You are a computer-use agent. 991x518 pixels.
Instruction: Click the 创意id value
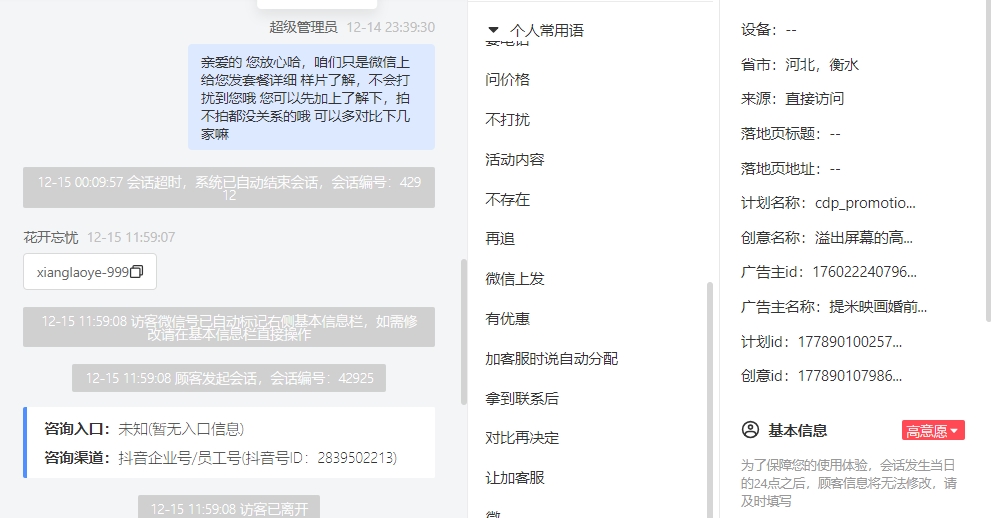(850, 376)
